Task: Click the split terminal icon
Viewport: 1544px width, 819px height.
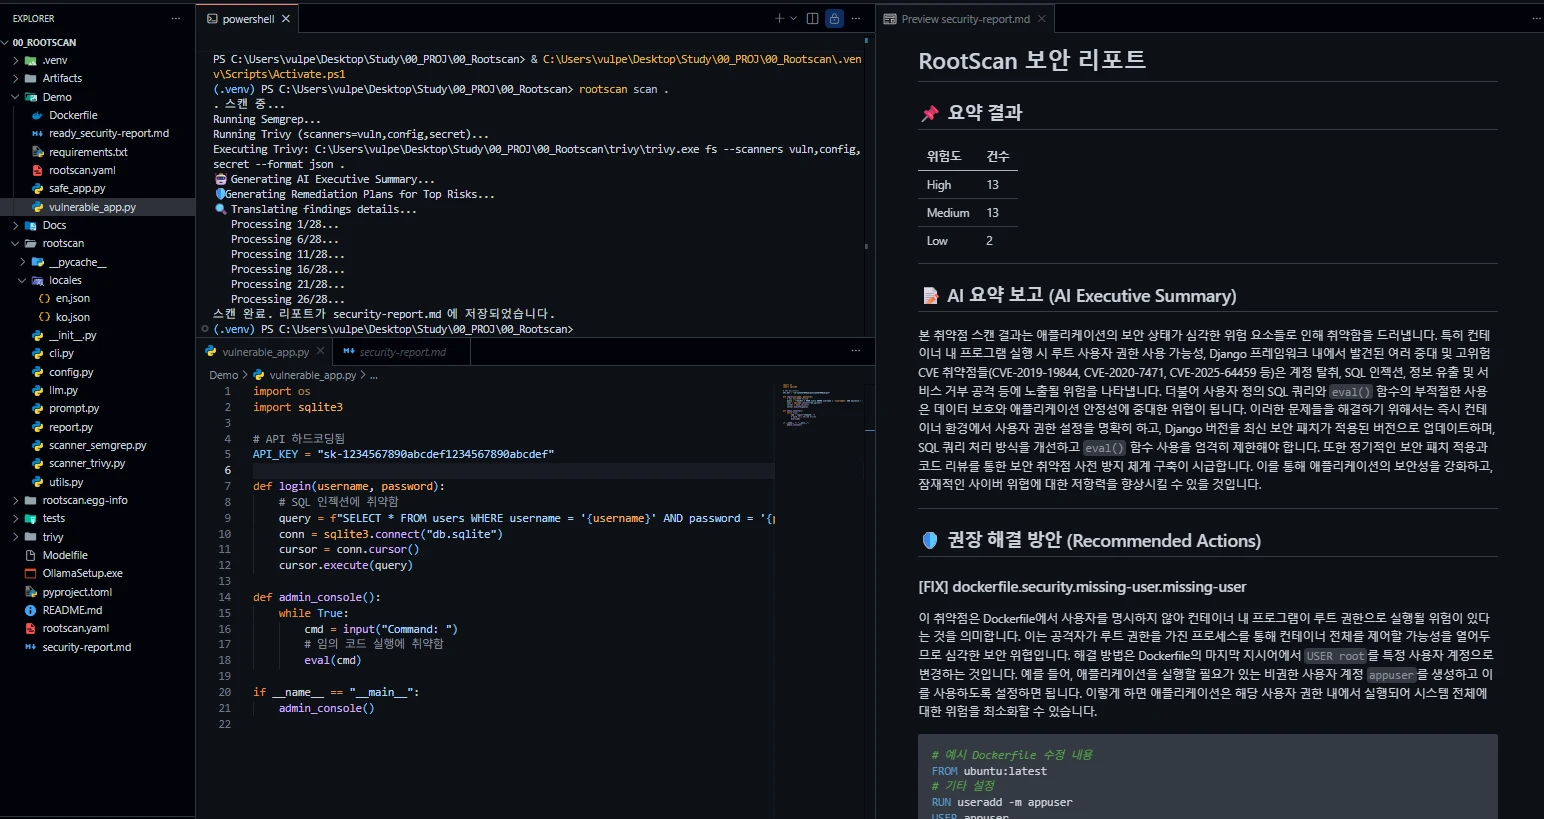Action: (812, 18)
